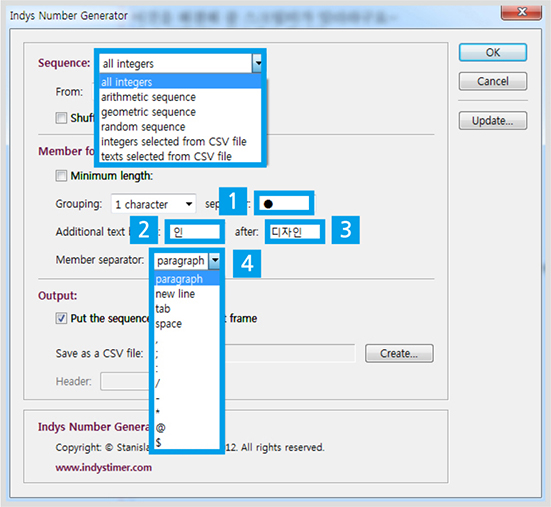The image size is (551, 507).
Task: Uncheck 'Put the sequence' in frame option
Action: click(61, 318)
